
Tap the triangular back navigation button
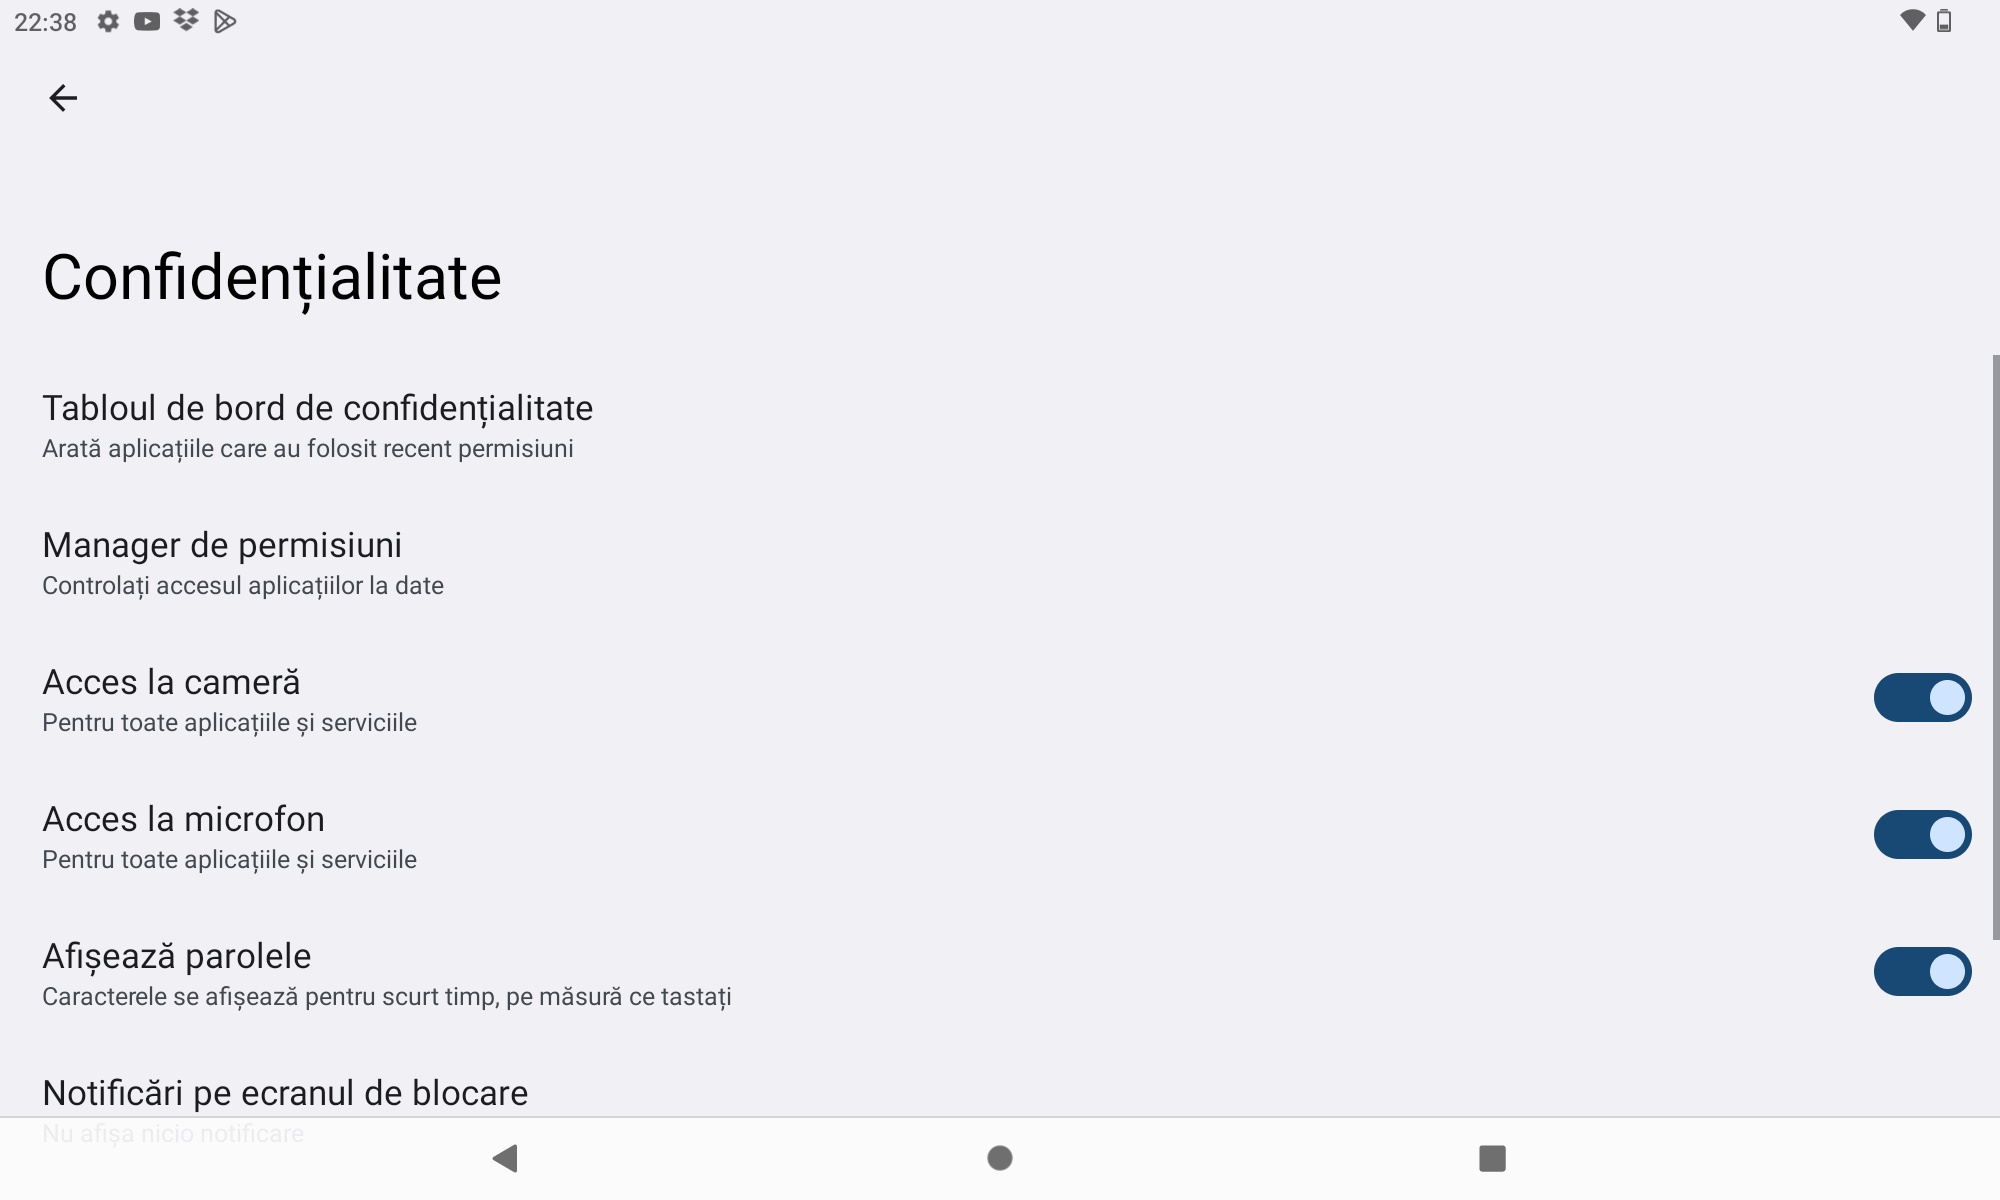(505, 1158)
